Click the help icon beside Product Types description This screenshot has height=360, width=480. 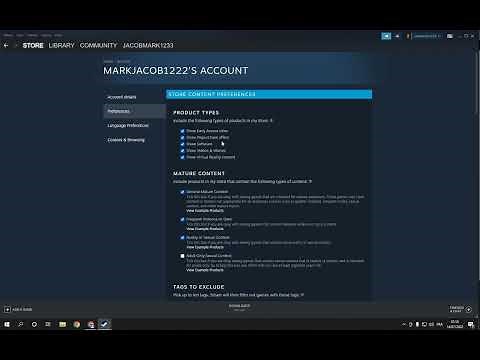271,121
